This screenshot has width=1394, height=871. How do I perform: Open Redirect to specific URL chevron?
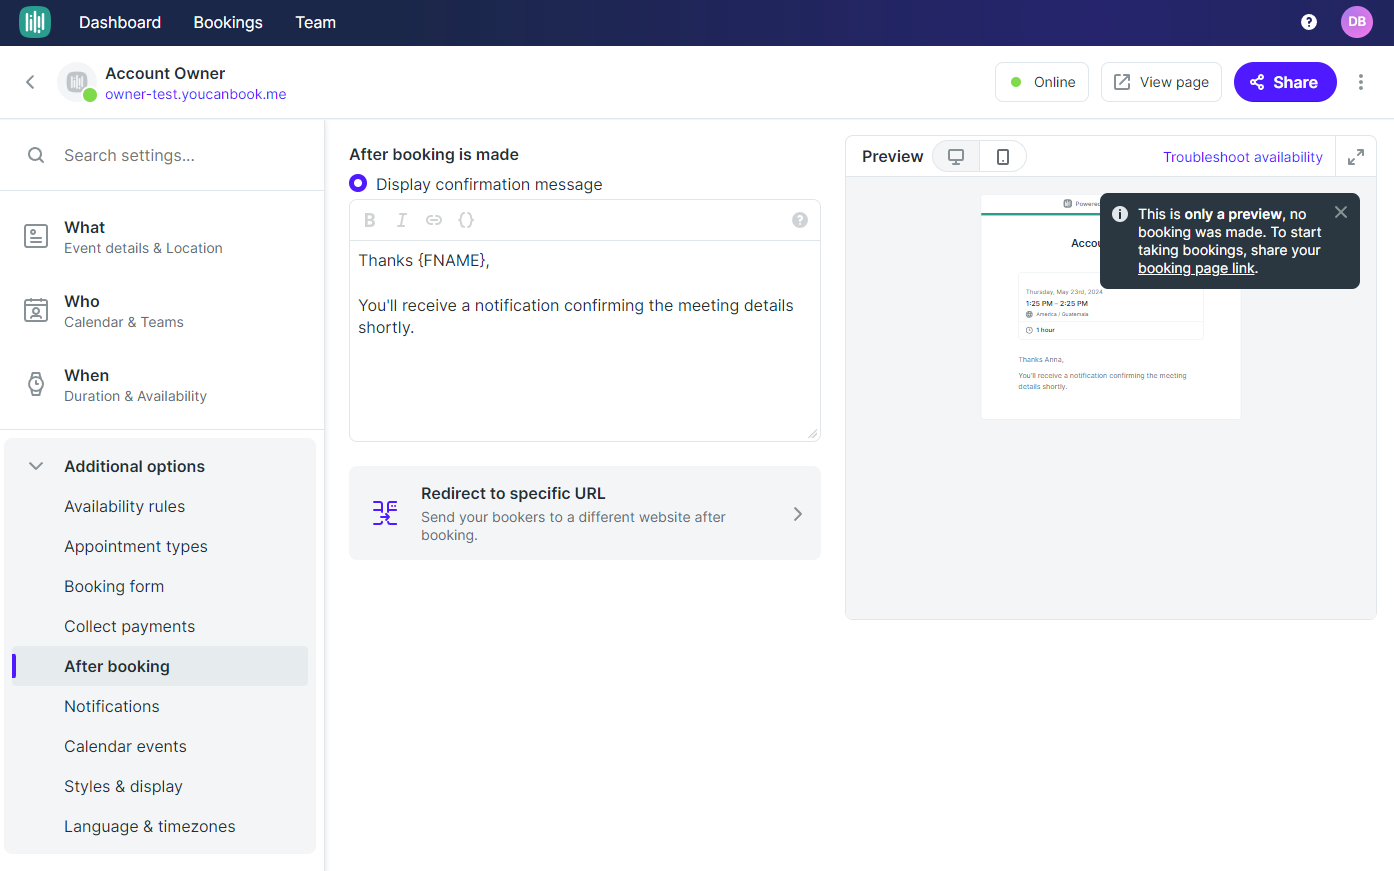pyautogui.click(x=798, y=514)
